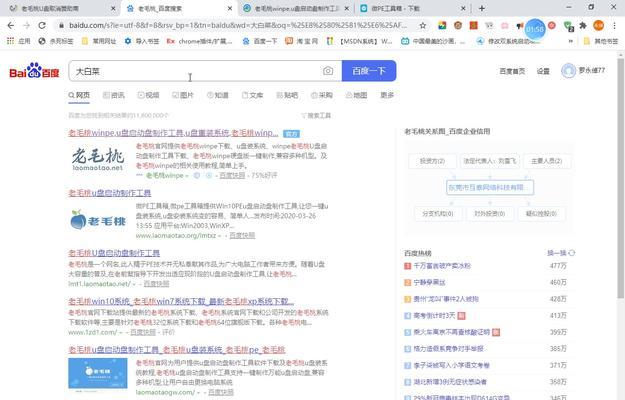Switch to the 老毛桃winpe tab
625x400 pixels.
[297, 8]
